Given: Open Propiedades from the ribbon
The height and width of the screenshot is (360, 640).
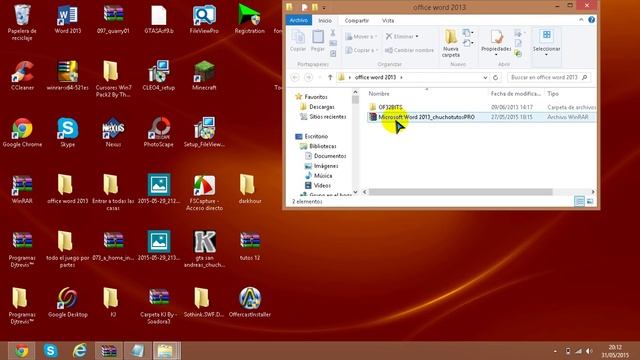Looking at the screenshot, I should 496,42.
